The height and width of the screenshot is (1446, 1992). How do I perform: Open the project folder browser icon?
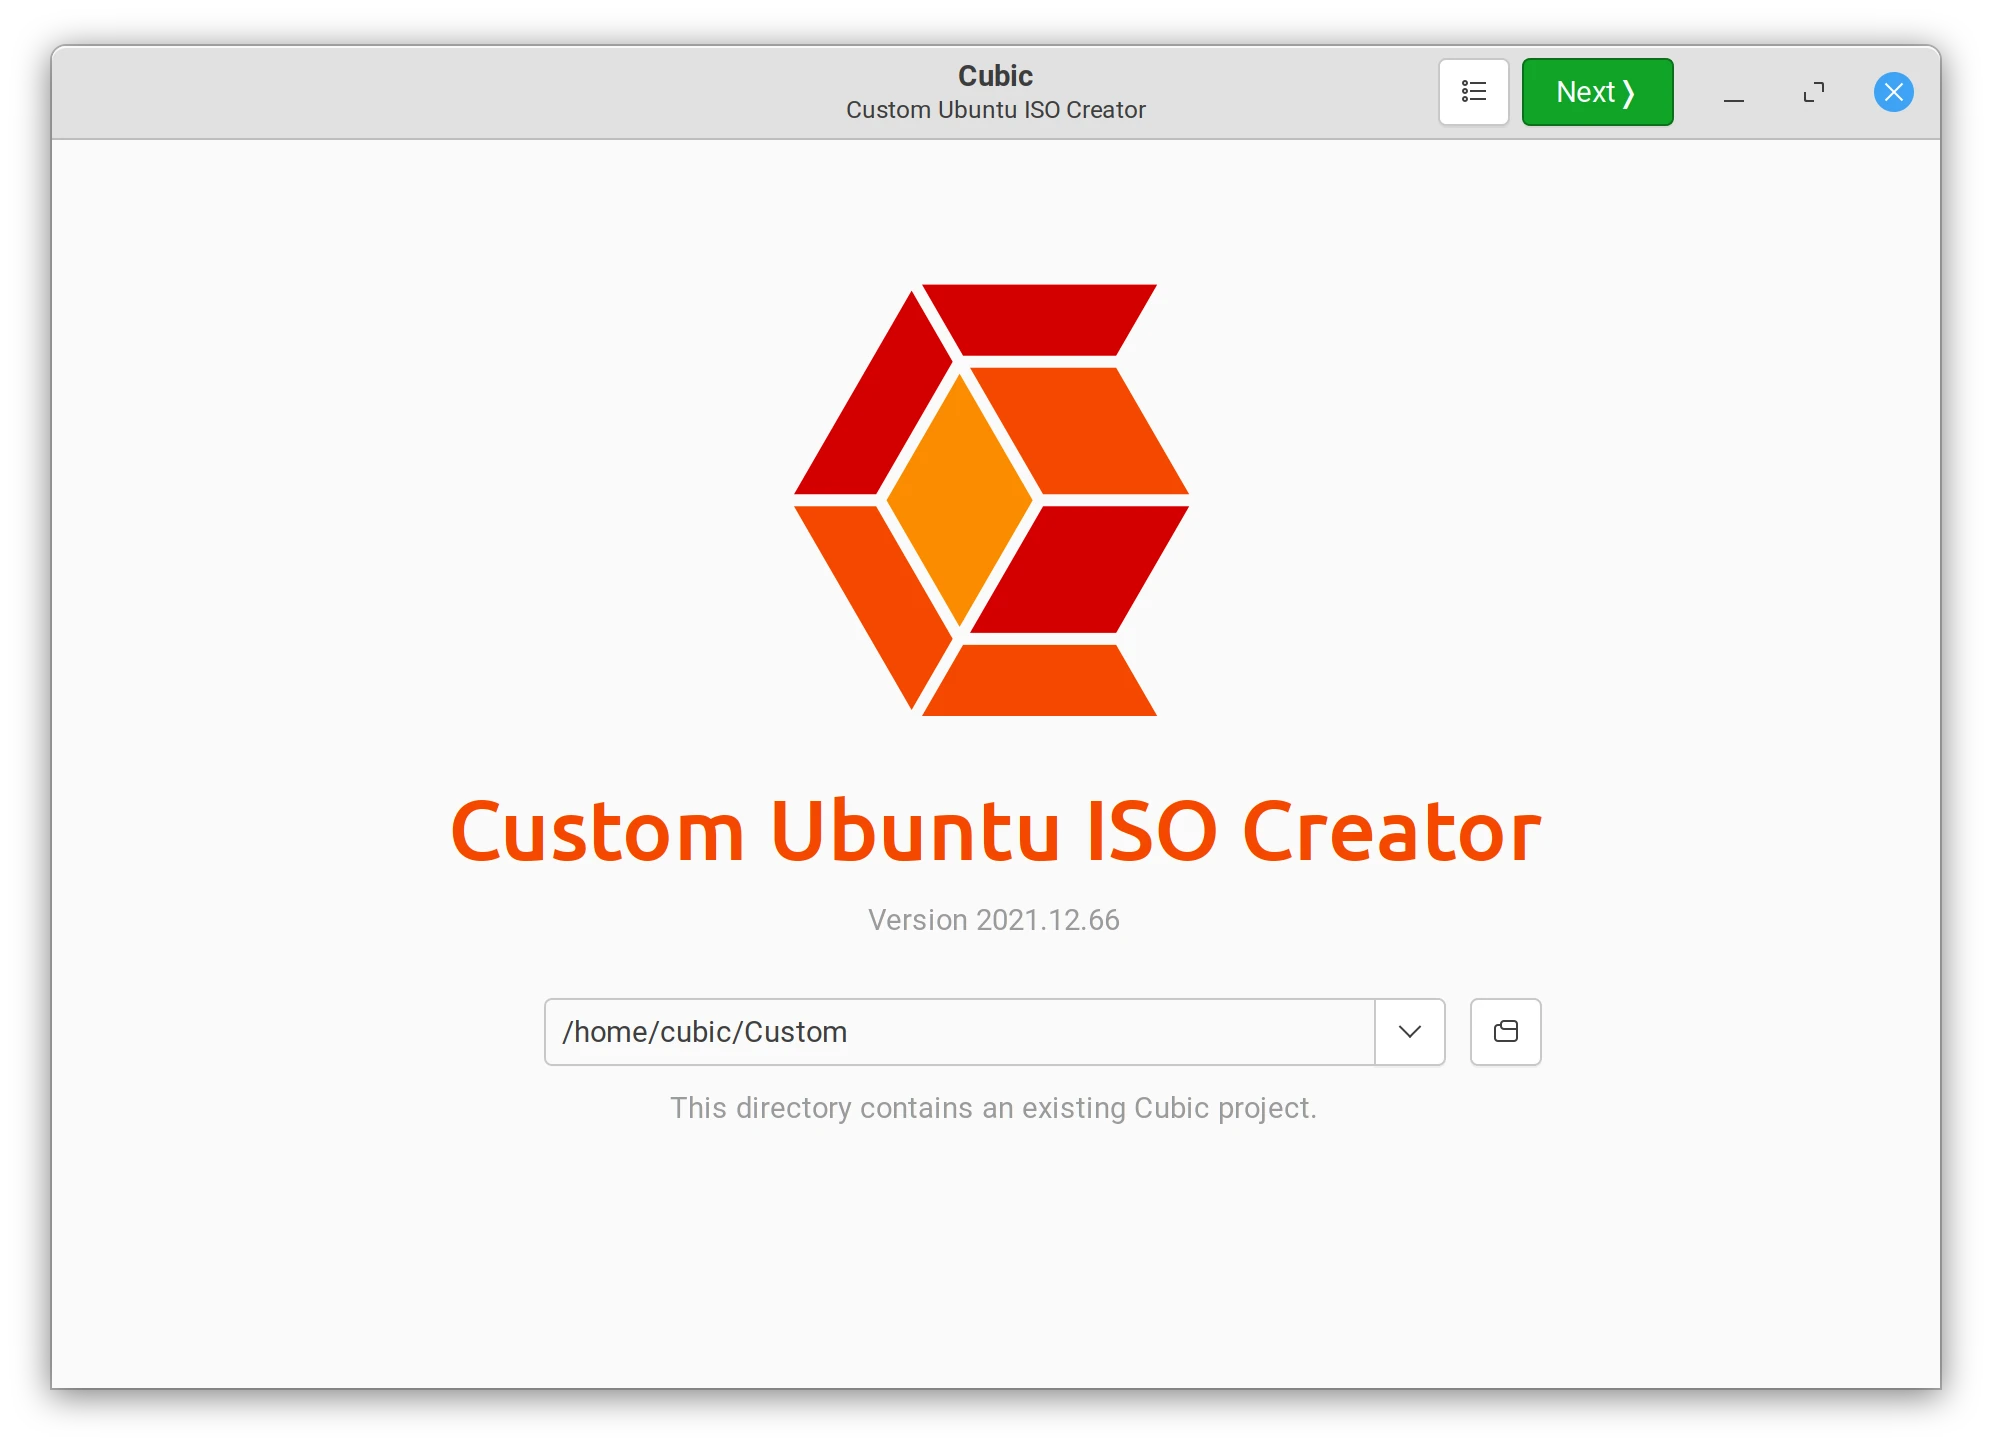(x=1505, y=1031)
